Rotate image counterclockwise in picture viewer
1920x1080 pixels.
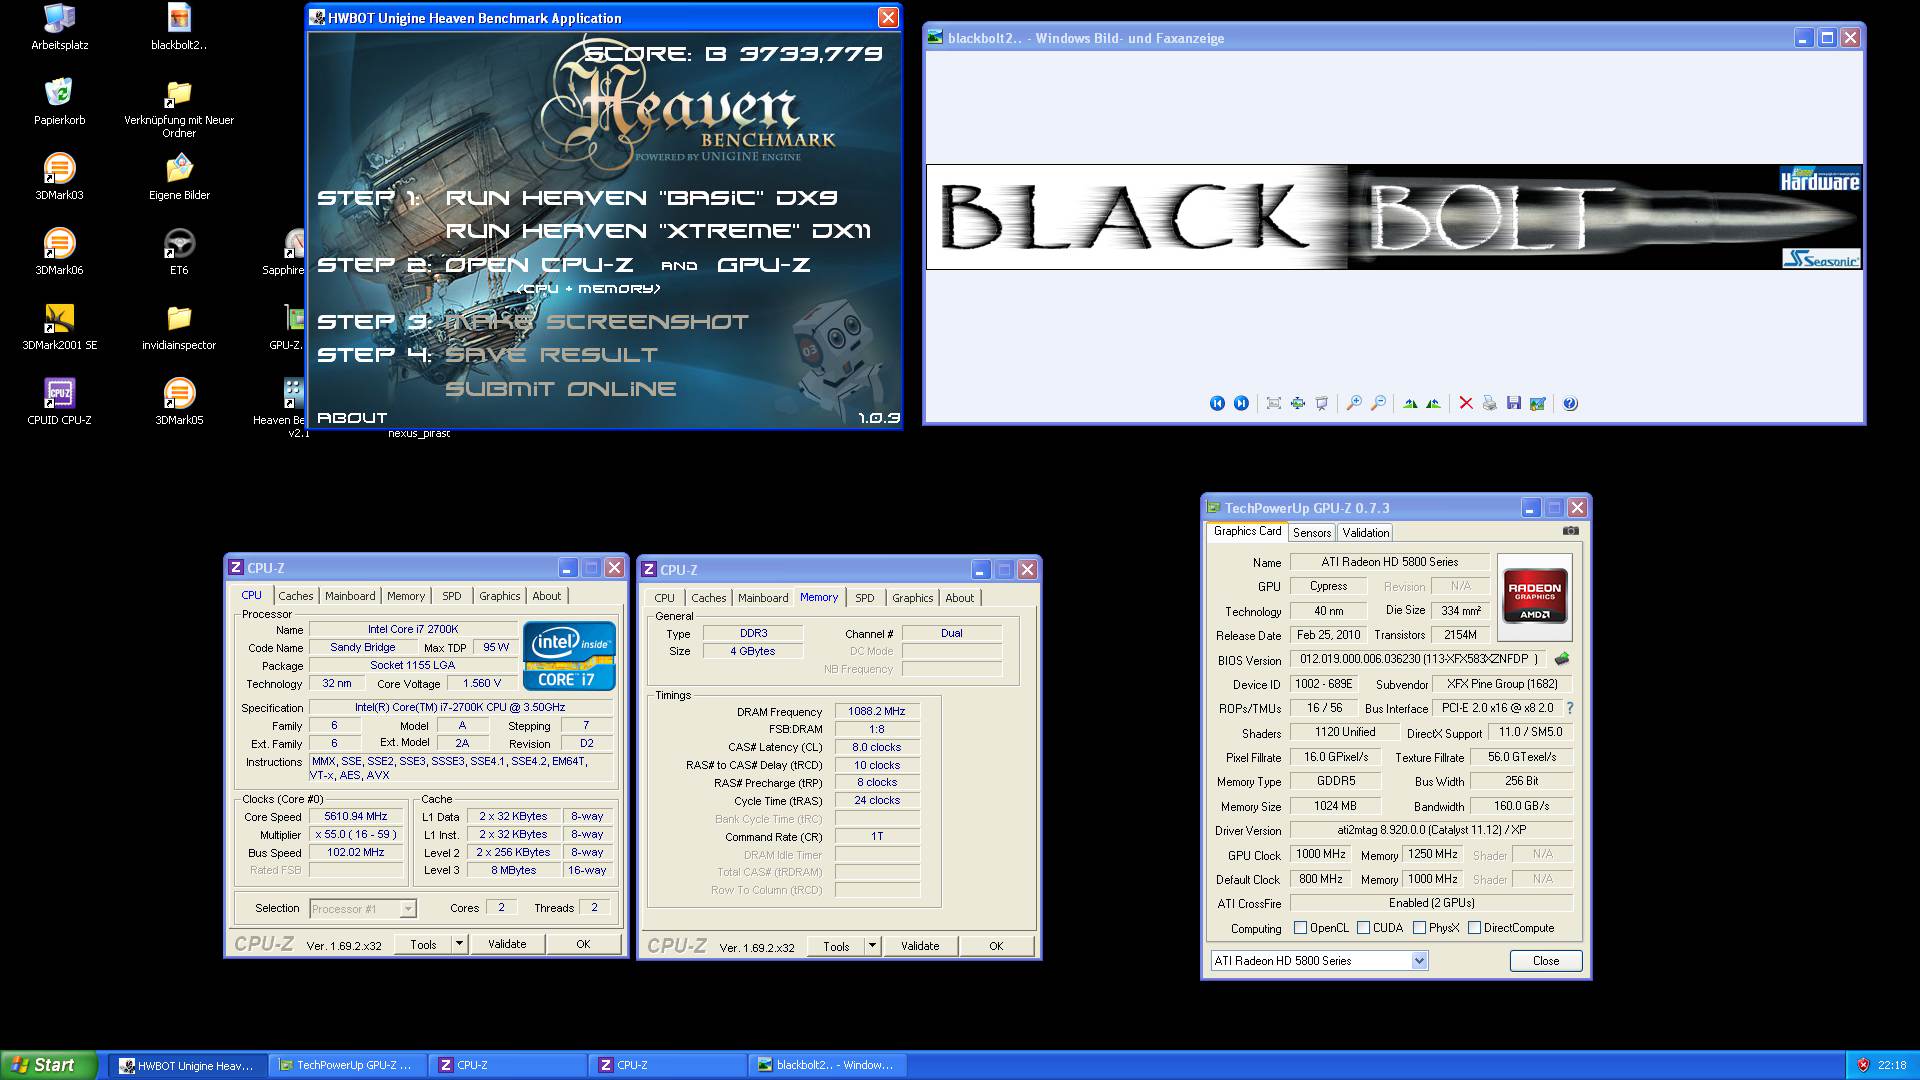[x=1434, y=403]
